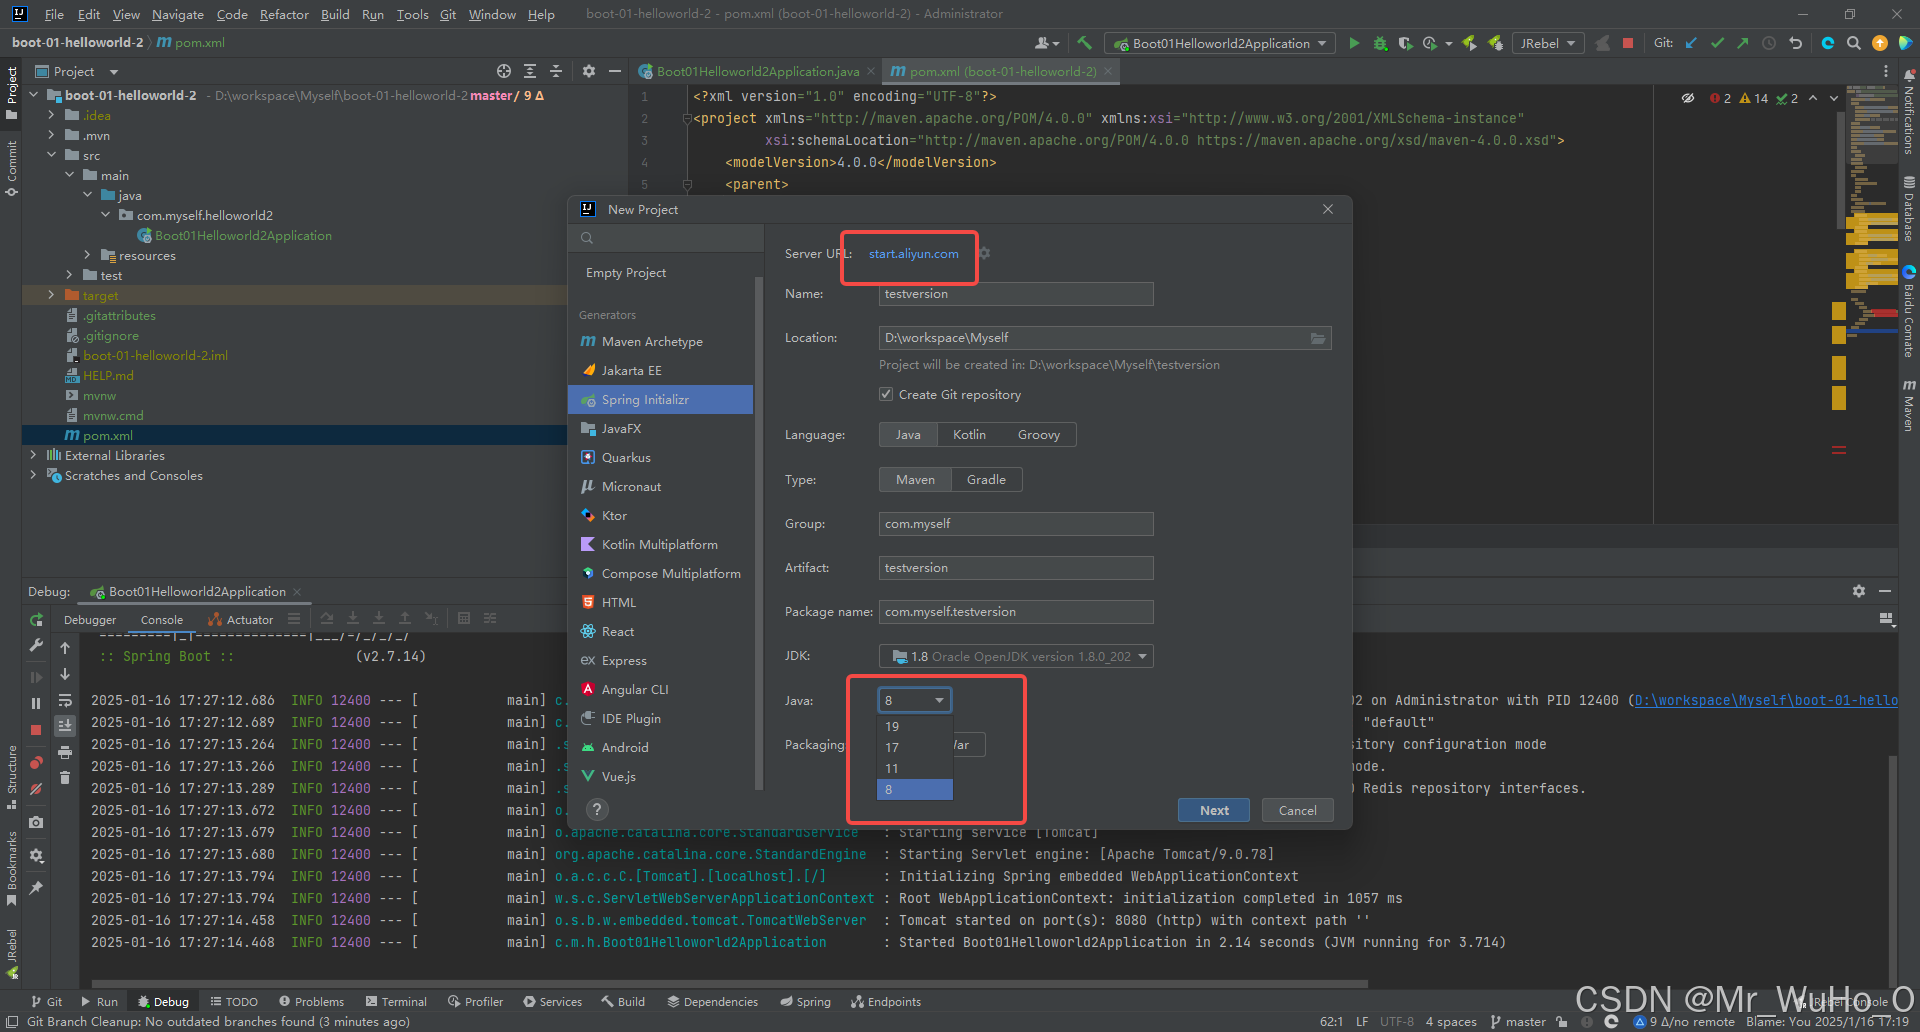Click master branch in status bar

[1518, 1021]
